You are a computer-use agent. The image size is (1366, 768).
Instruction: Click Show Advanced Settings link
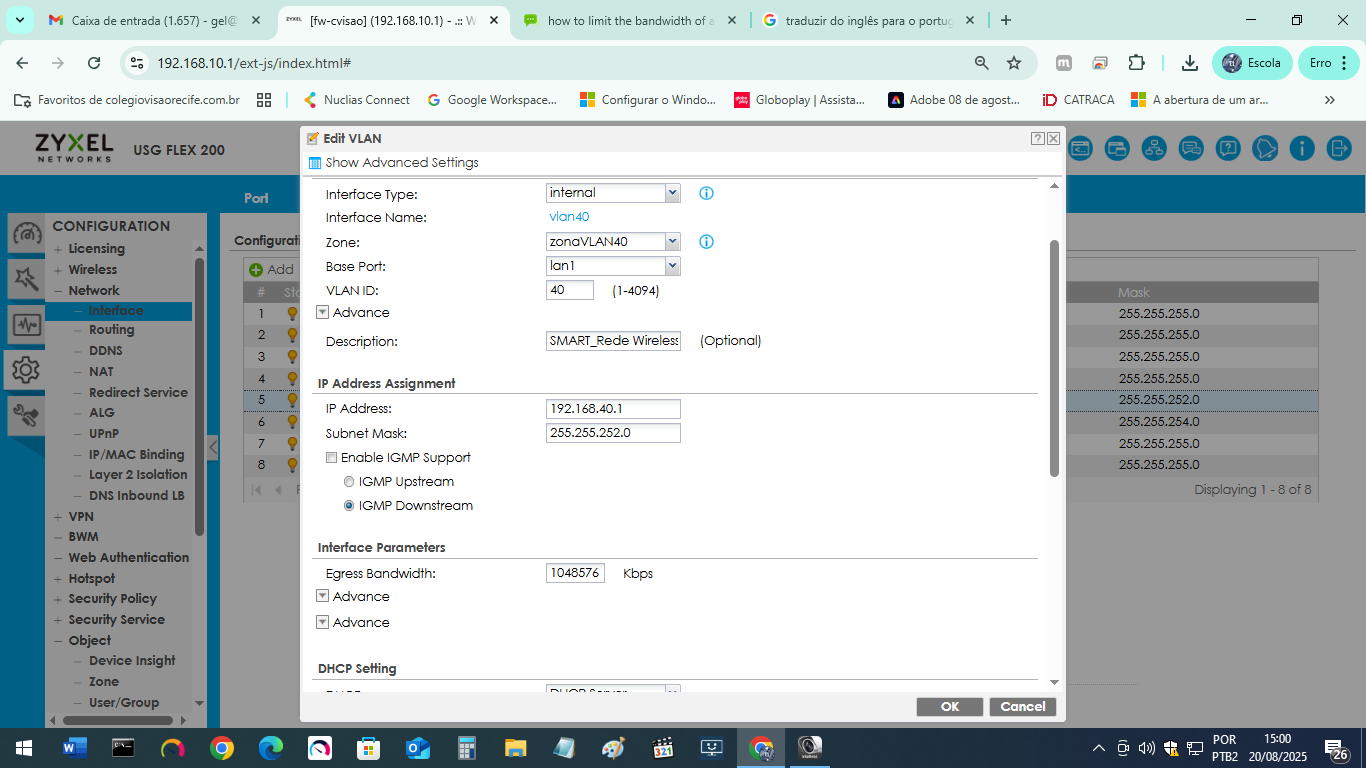393,163
